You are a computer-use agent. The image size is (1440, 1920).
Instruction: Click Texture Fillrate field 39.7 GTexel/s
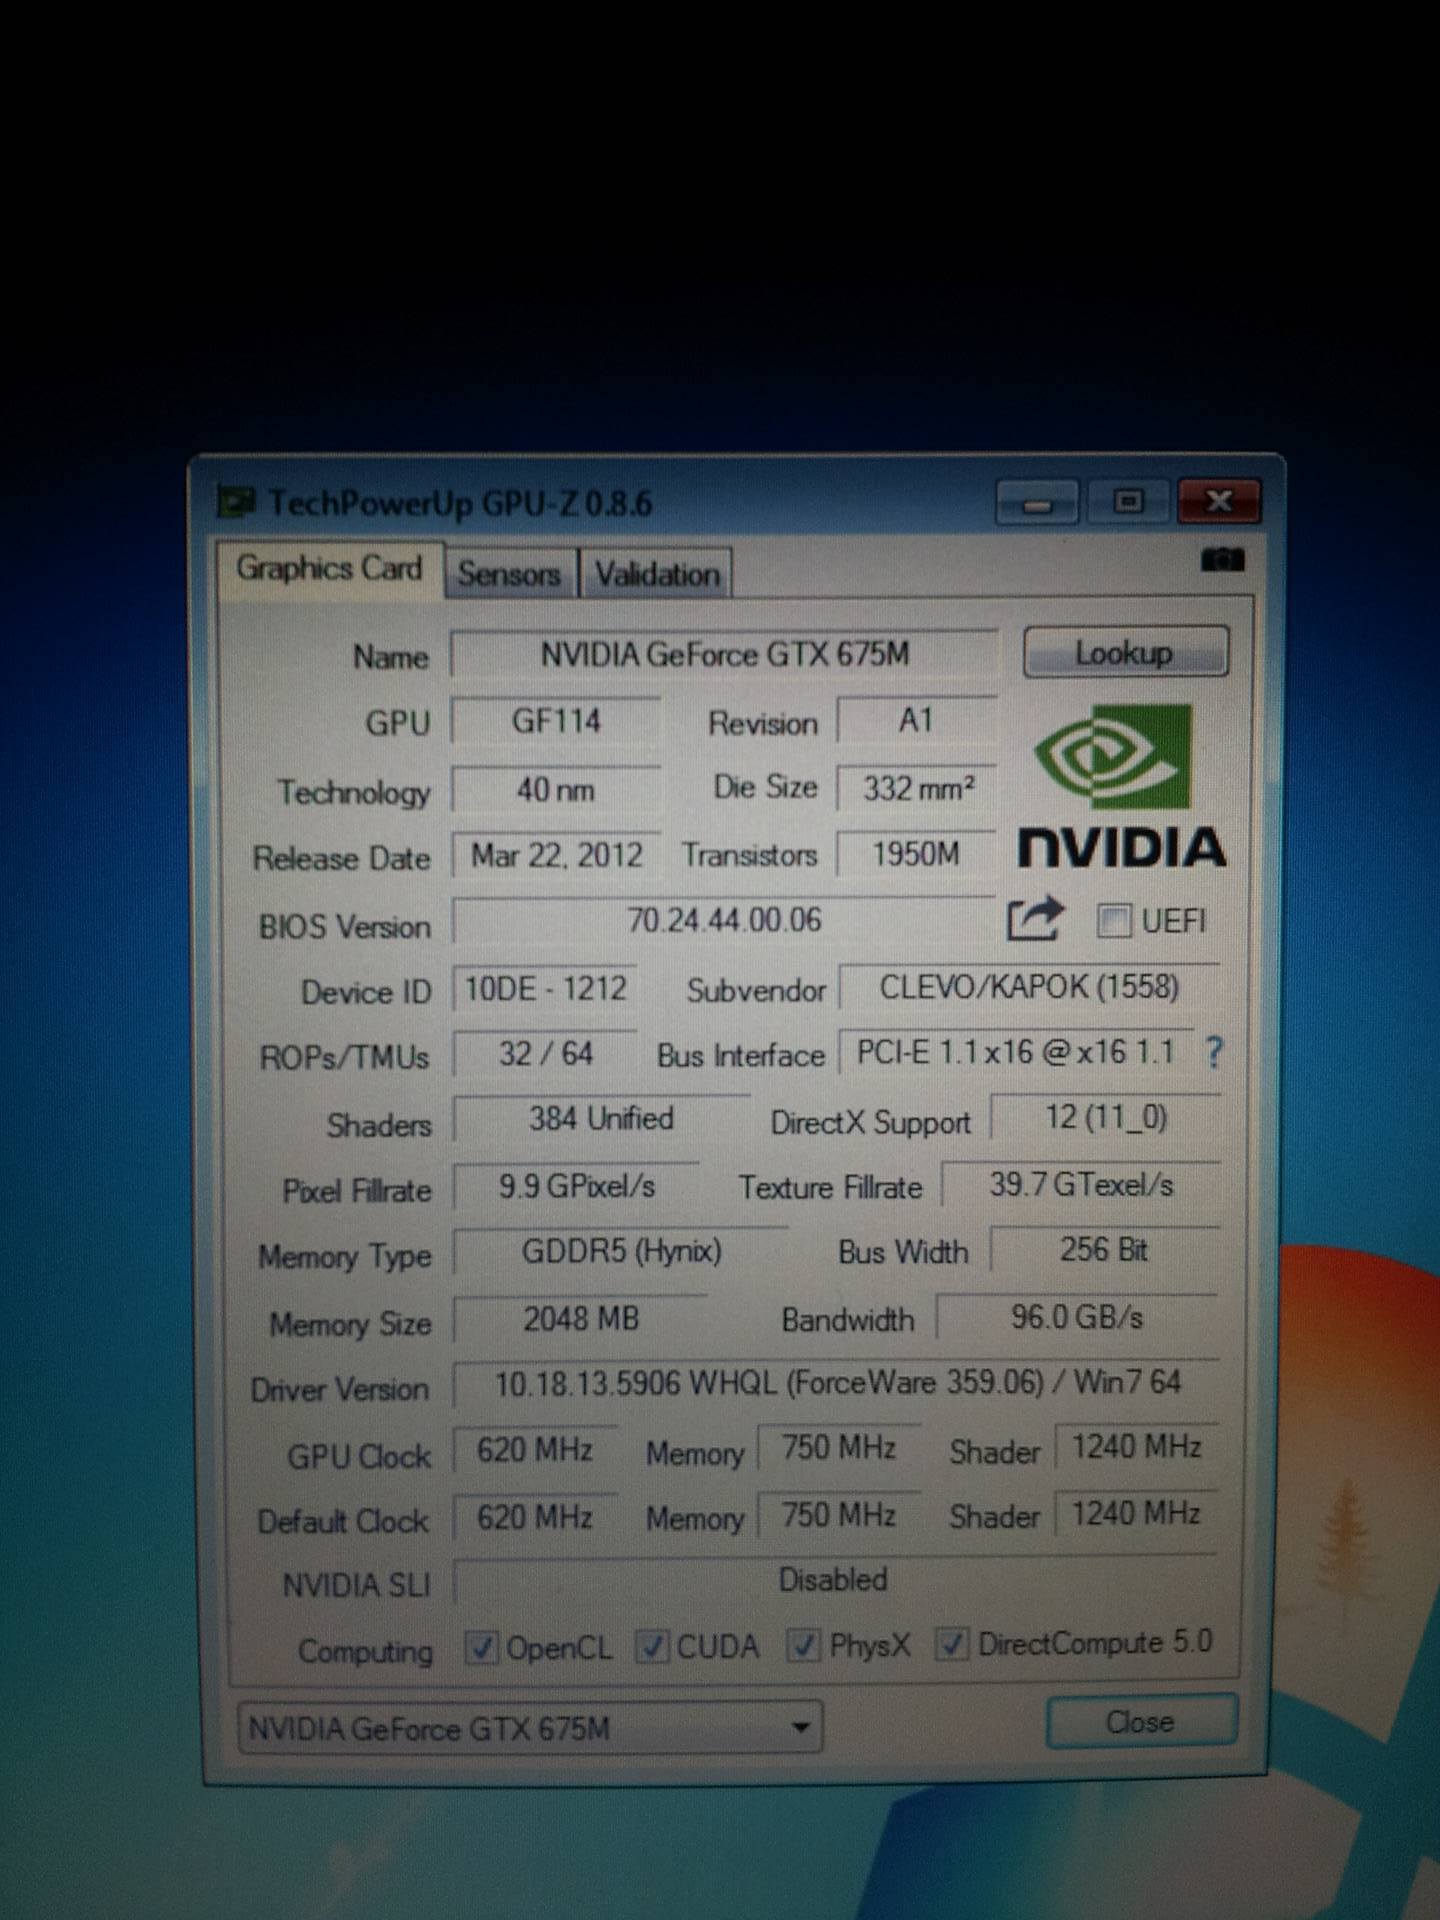point(1081,1185)
